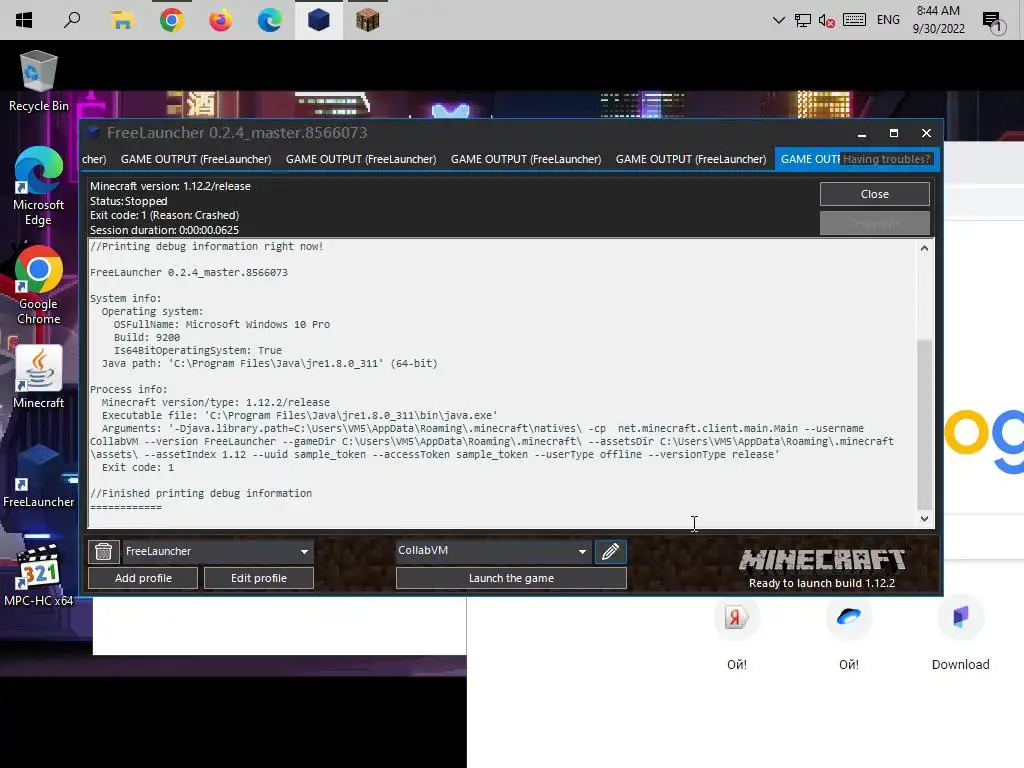Screen dimensions: 1024x768
Task: Click 'Session duration: 0:00:00.0625' text
Action: tap(165, 230)
